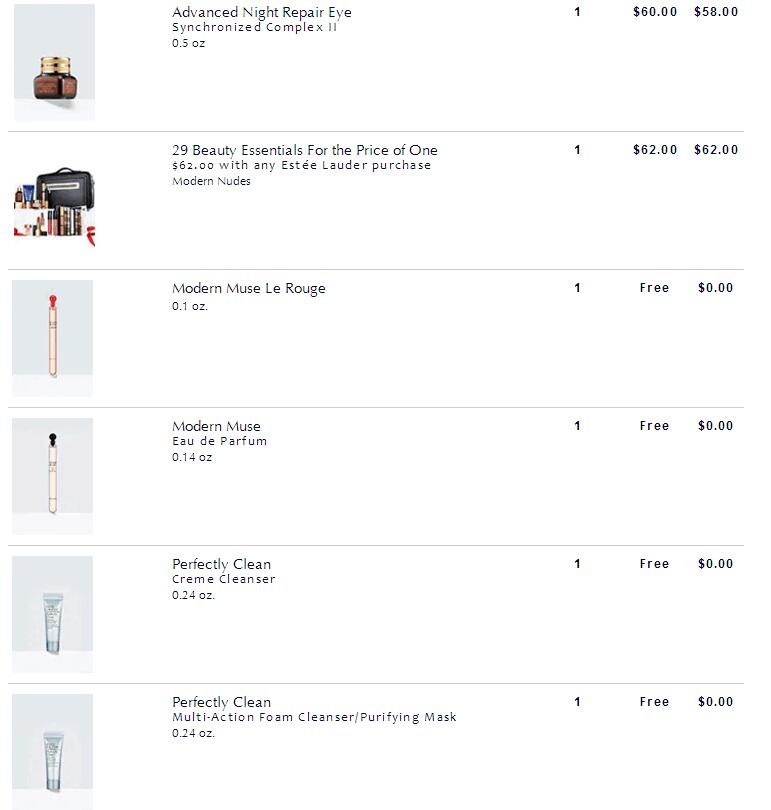Click the Free price for Modern Muse Le Rouge

click(x=654, y=288)
